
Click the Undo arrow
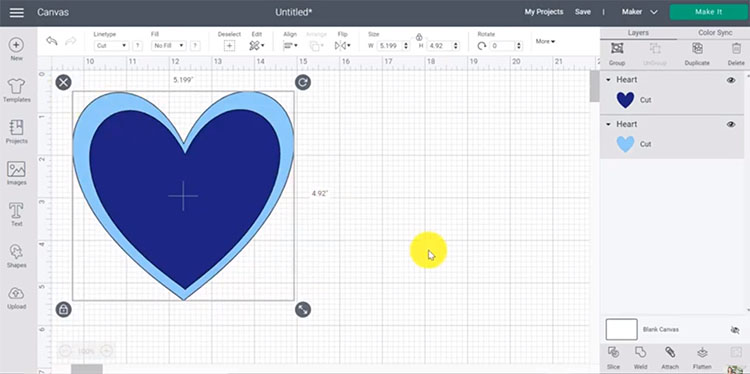pos(52,41)
